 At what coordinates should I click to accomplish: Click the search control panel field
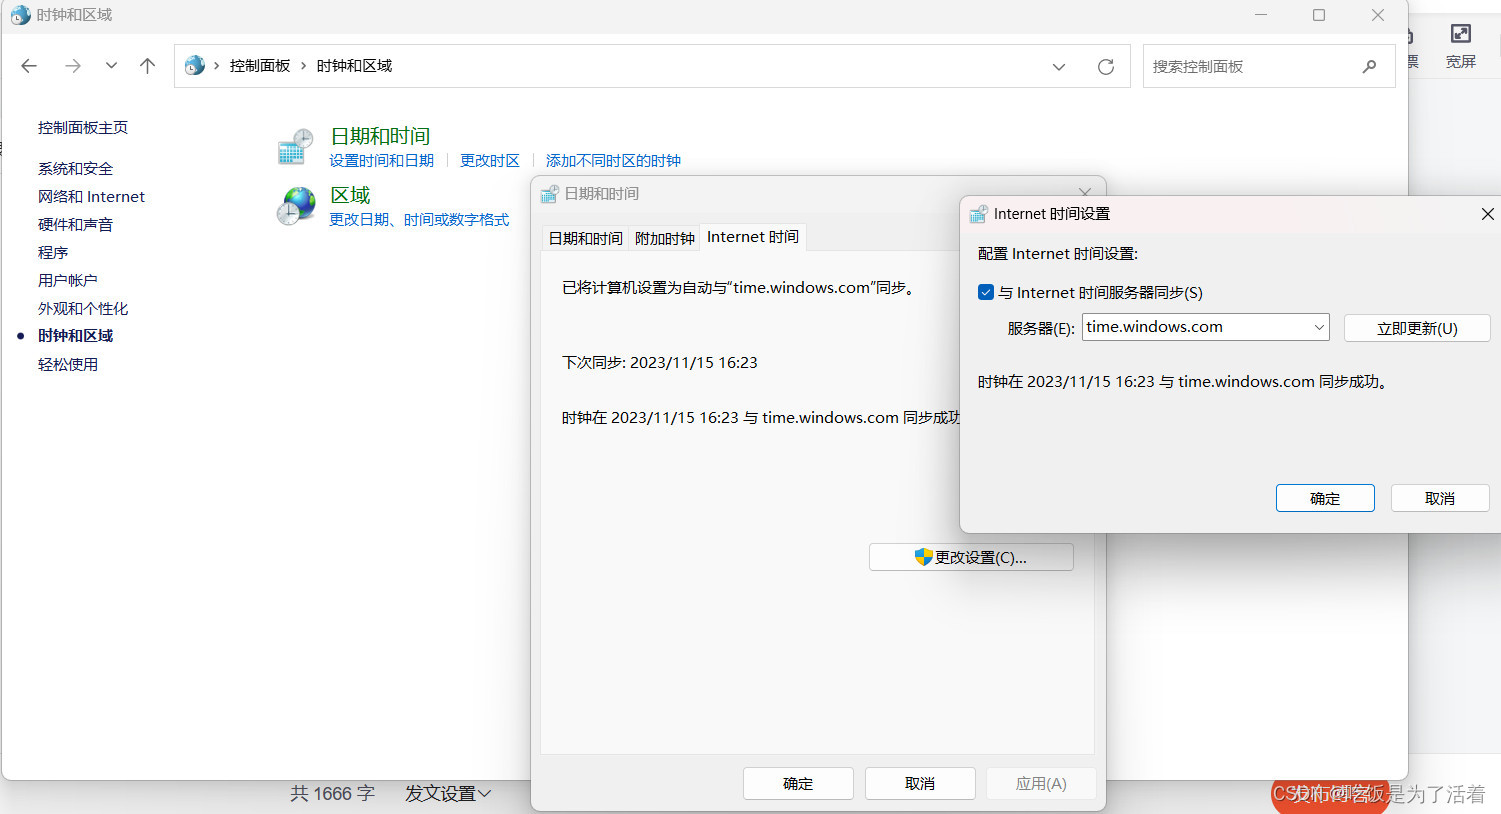1269,66
